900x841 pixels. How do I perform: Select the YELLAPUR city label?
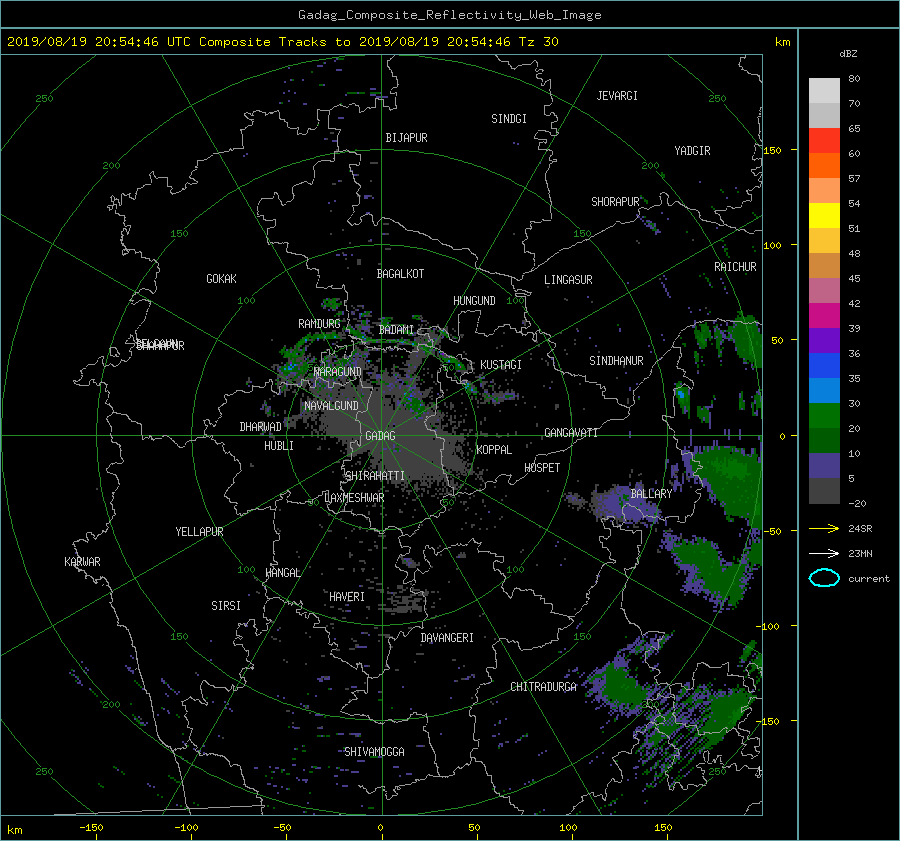tap(199, 532)
